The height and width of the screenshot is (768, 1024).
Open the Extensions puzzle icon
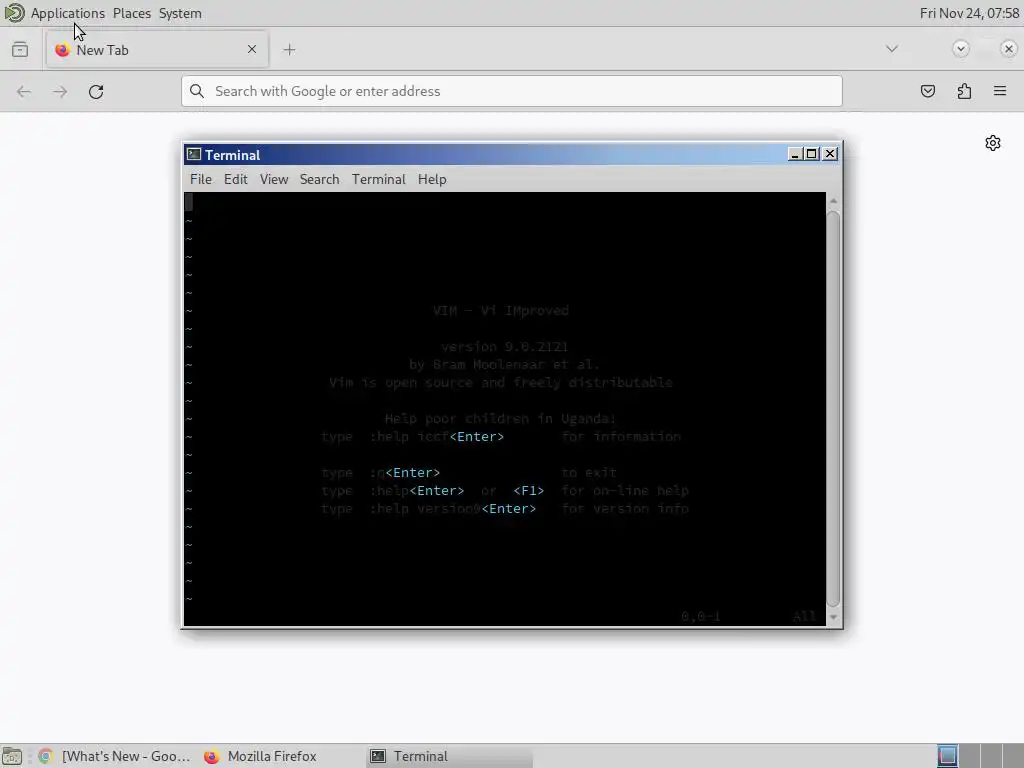tap(964, 91)
